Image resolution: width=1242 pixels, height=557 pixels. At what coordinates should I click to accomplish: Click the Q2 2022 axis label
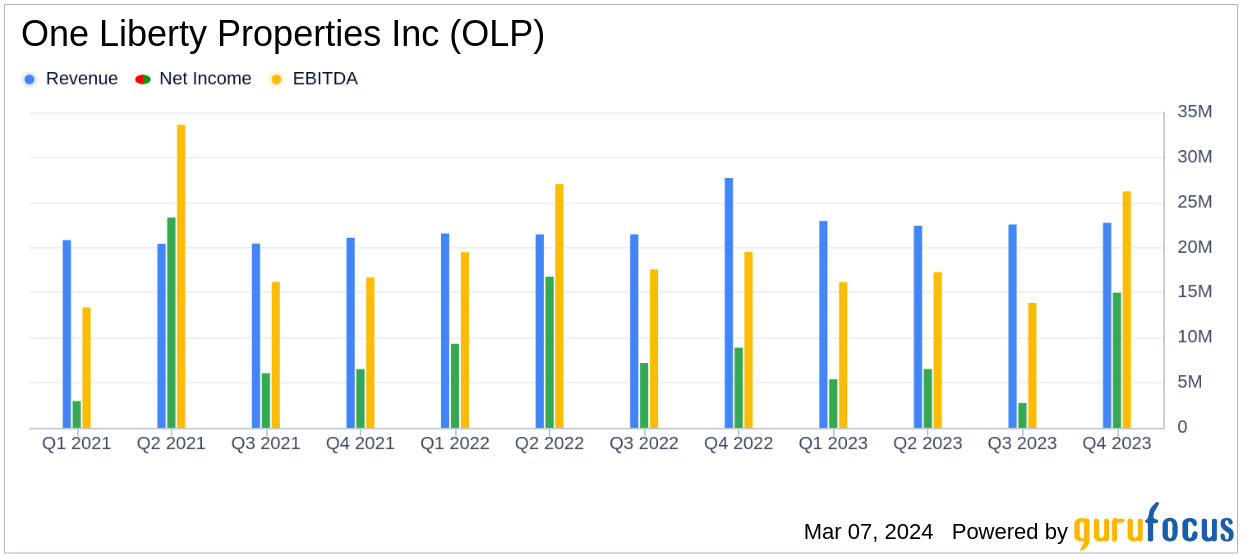549,443
